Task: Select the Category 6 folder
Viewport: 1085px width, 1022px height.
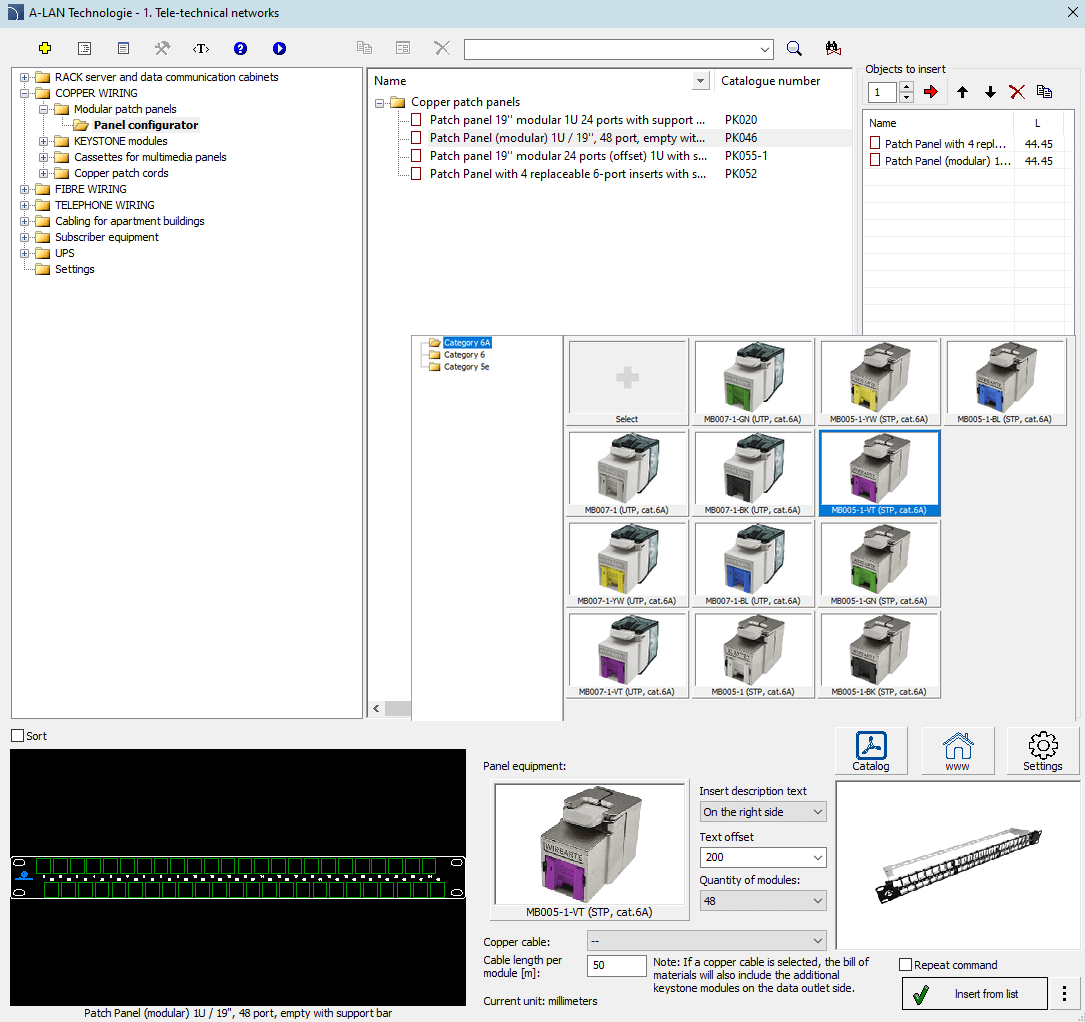Action: [464, 355]
